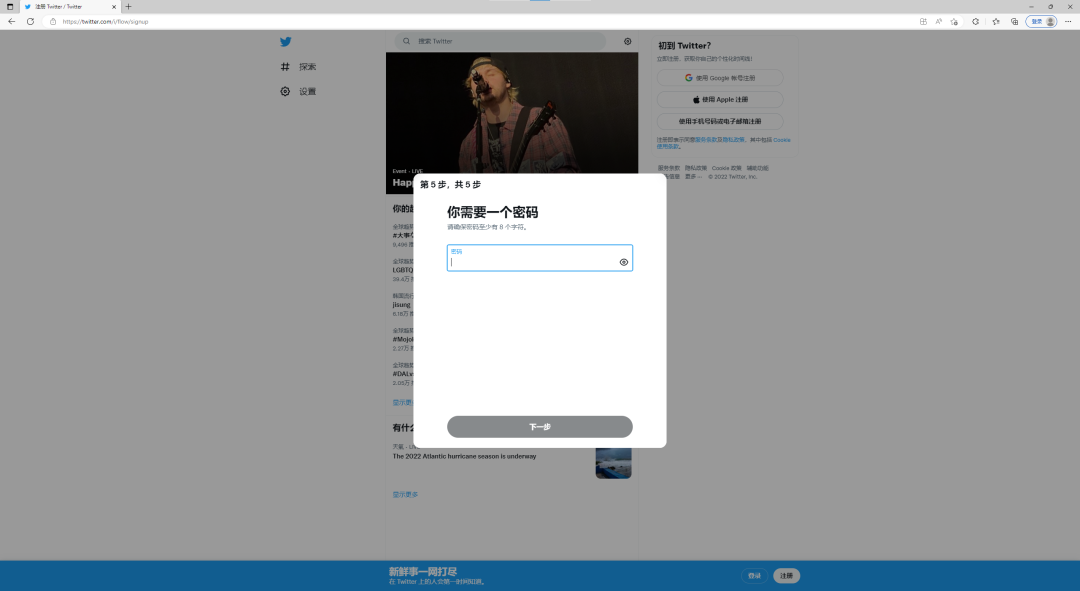Viewport: 1080px width, 591px height.
Task: Minimize the browser window
Action: (1031, 6)
